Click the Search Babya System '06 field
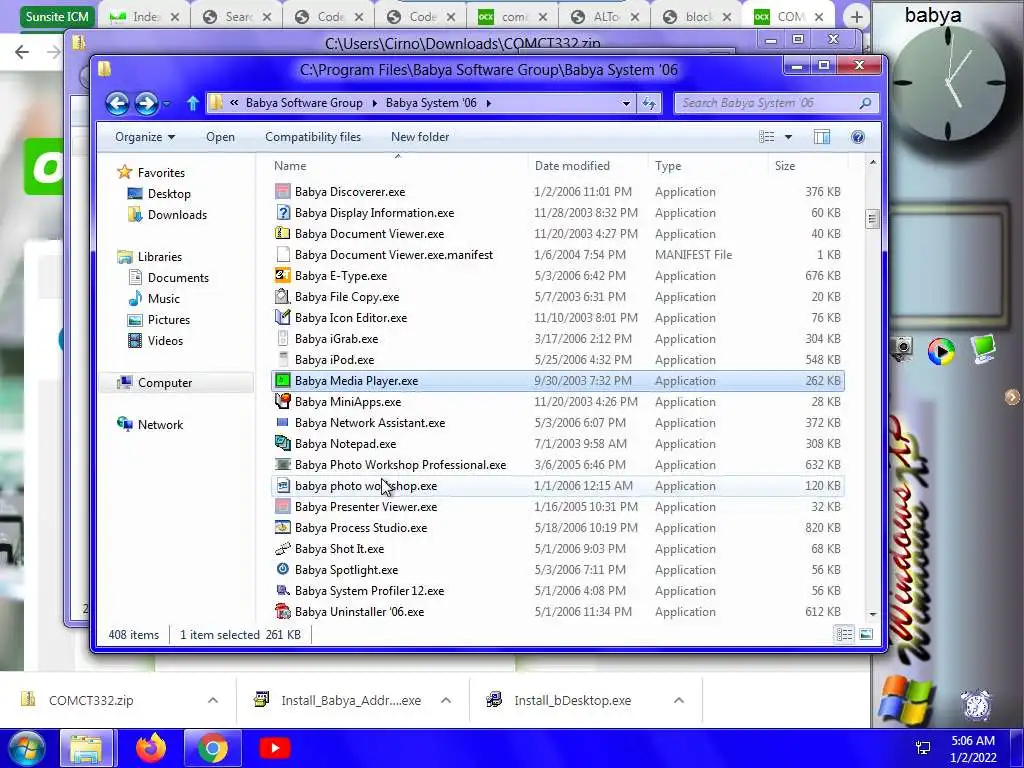The height and width of the screenshot is (768, 1024). [x=776, y=103]
